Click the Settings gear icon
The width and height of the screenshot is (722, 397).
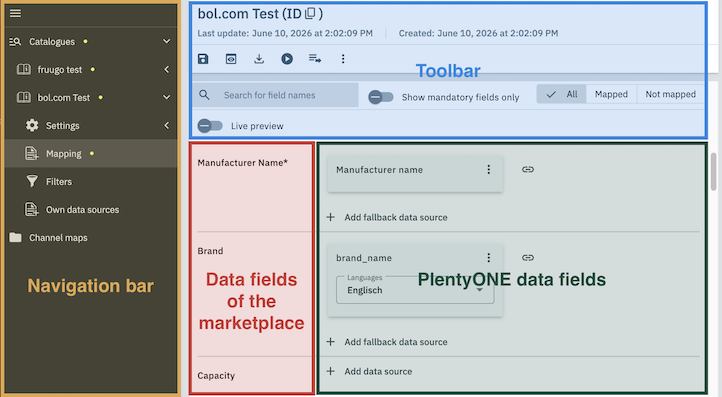(x=32, y=125)
